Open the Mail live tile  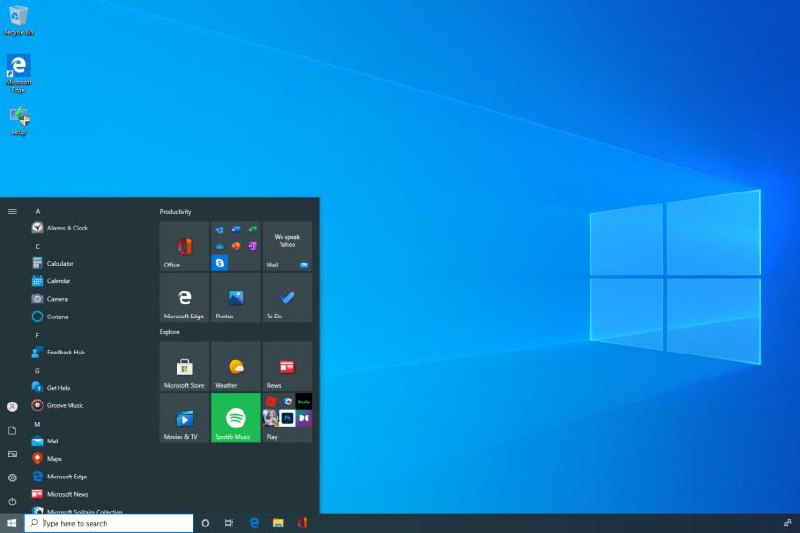[287, 246]
